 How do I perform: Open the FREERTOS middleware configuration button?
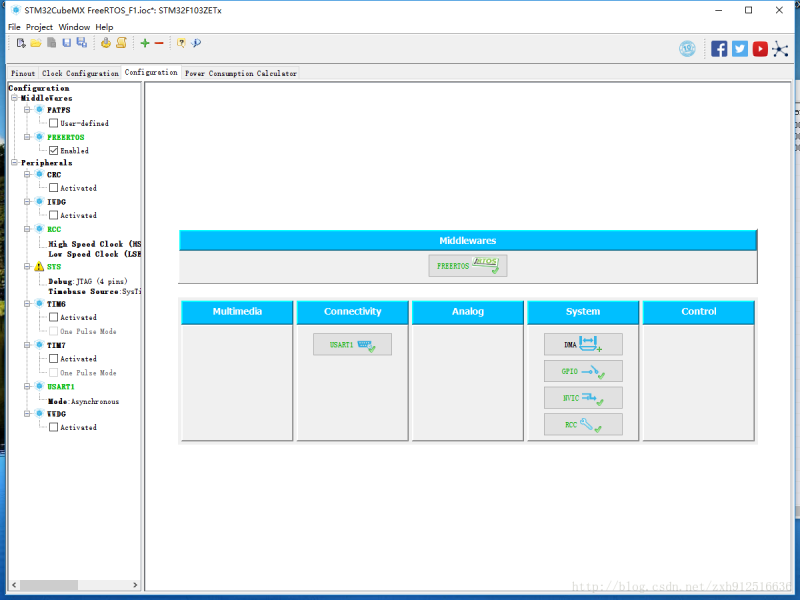(x=468, y=266)
